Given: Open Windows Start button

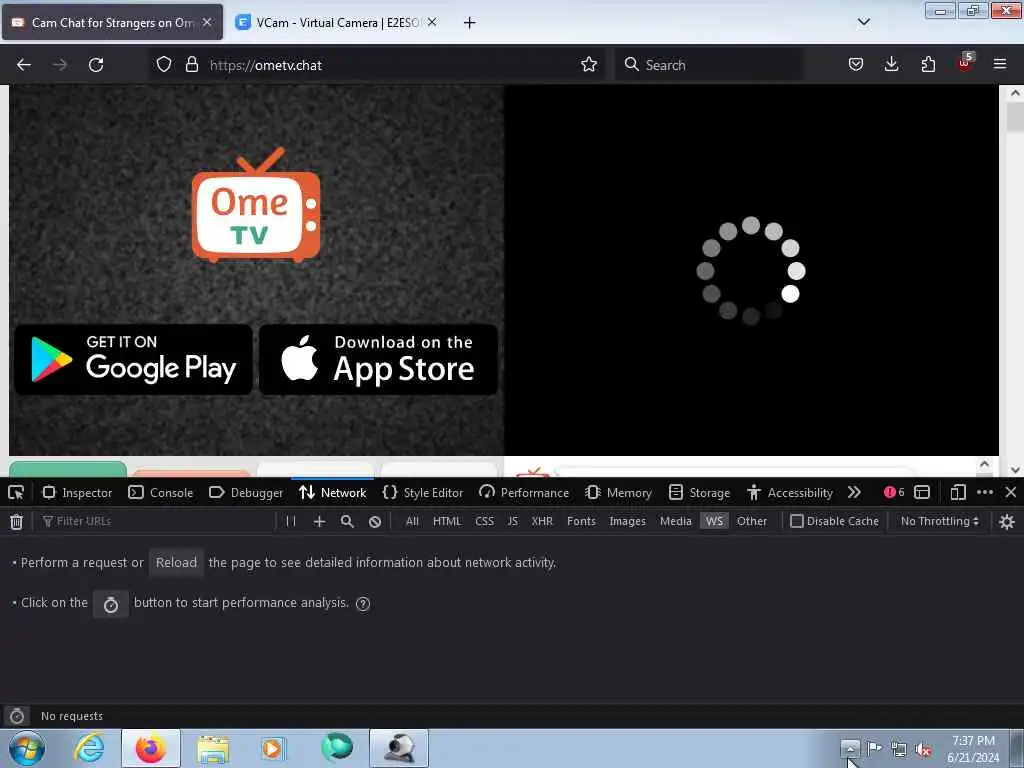Looking at the screenshot, I should tap(27, 748).
